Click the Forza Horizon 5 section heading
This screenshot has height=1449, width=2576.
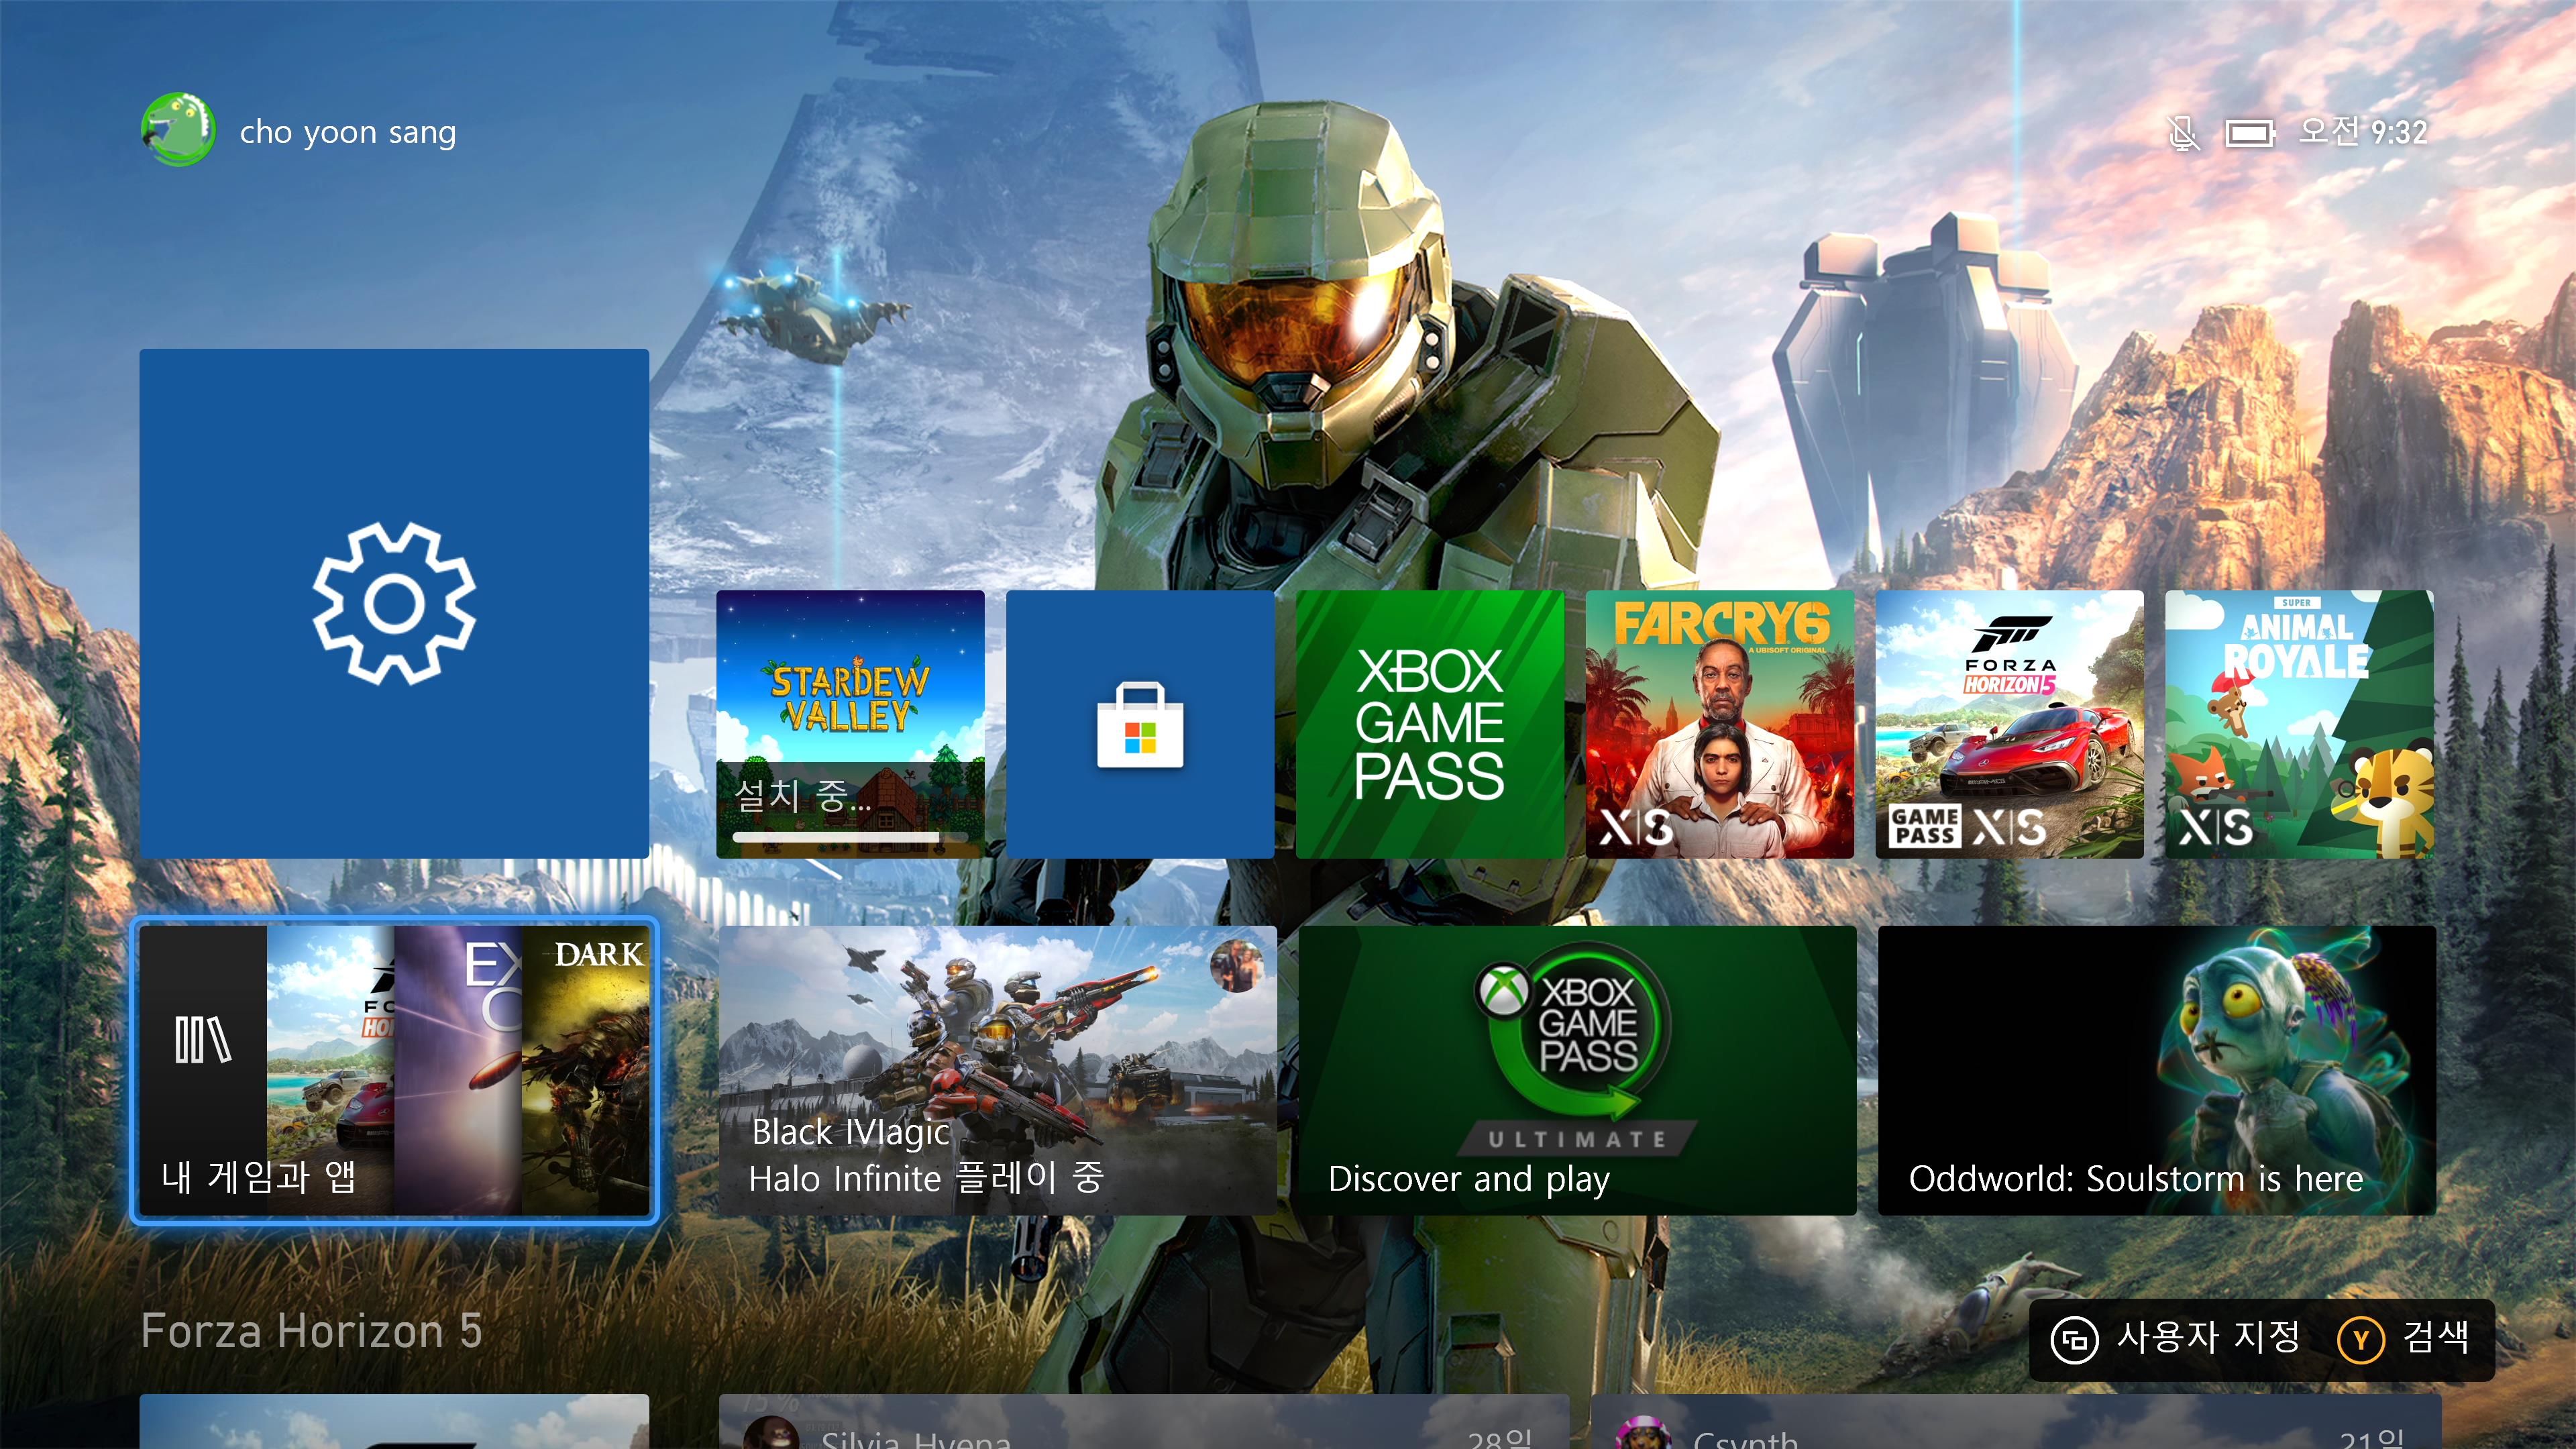312,1331
